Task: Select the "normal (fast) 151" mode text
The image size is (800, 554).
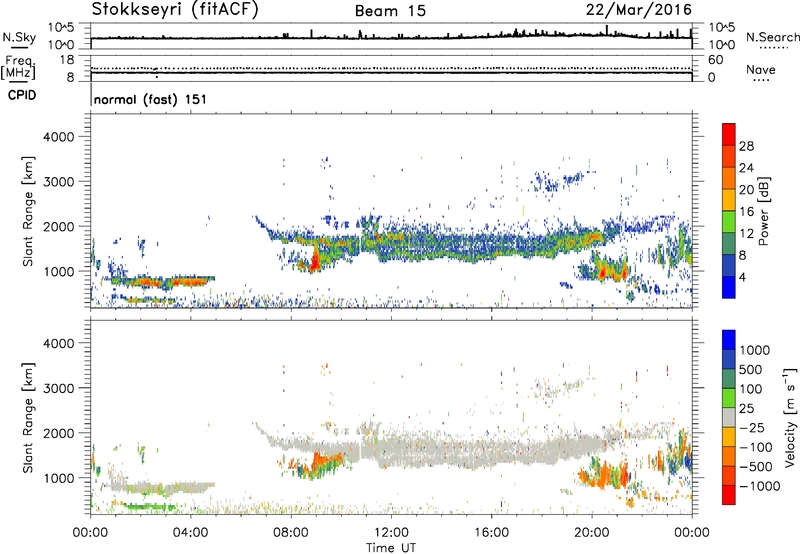Action: (151, 99)
